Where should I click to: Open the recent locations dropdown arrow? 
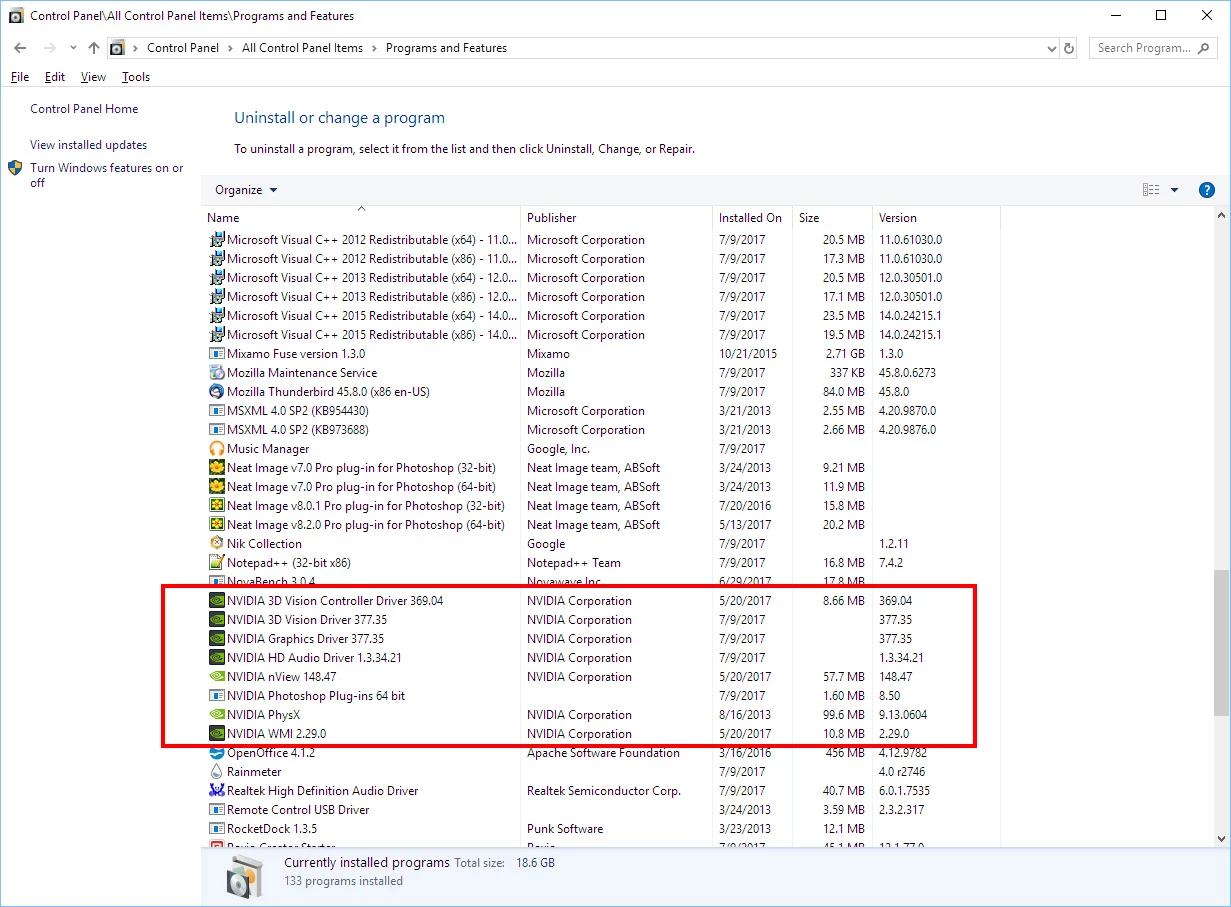tap(73, 48)
